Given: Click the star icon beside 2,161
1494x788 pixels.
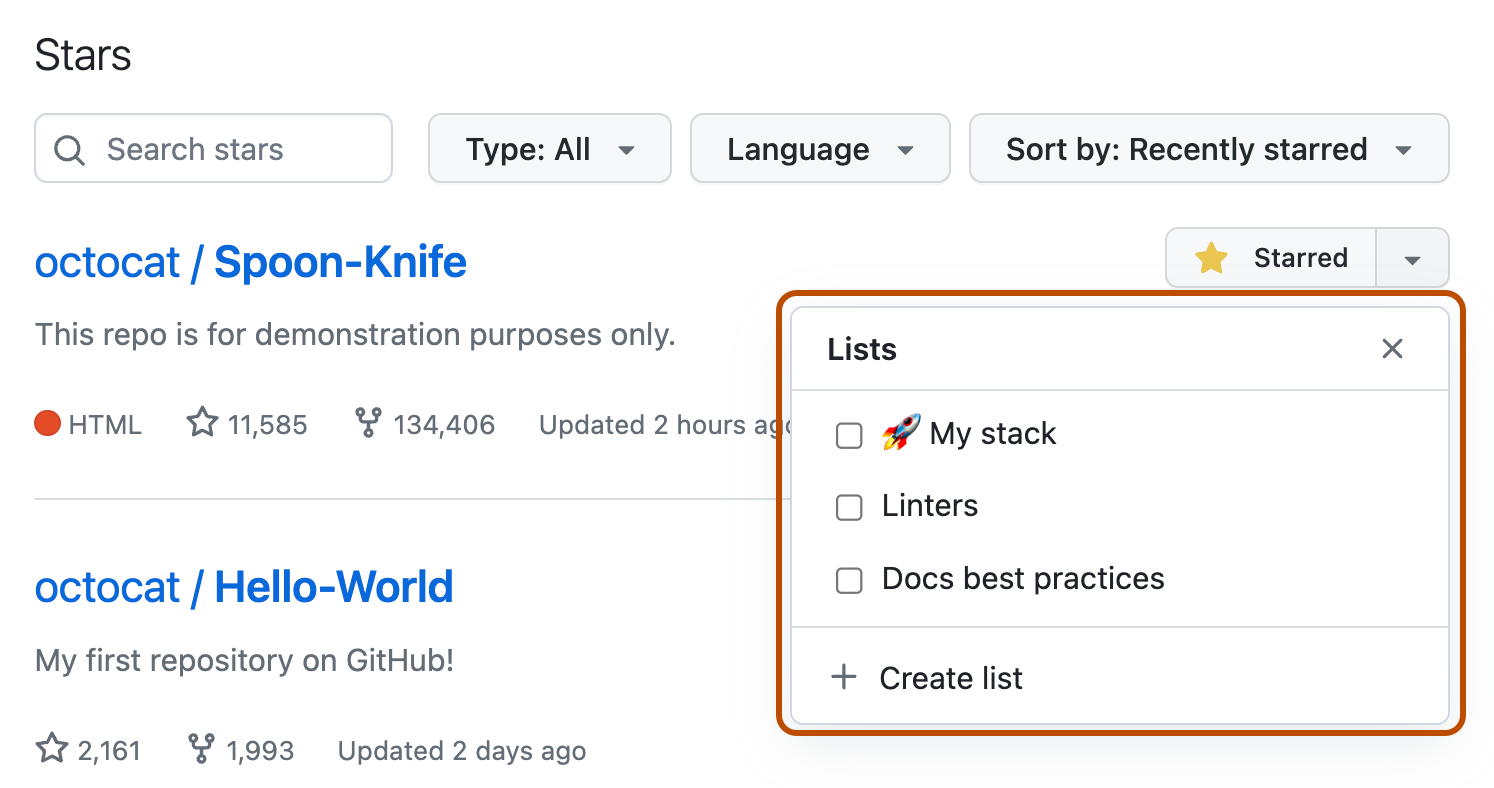Looking at the screenshot, I should tap(50, 749).
